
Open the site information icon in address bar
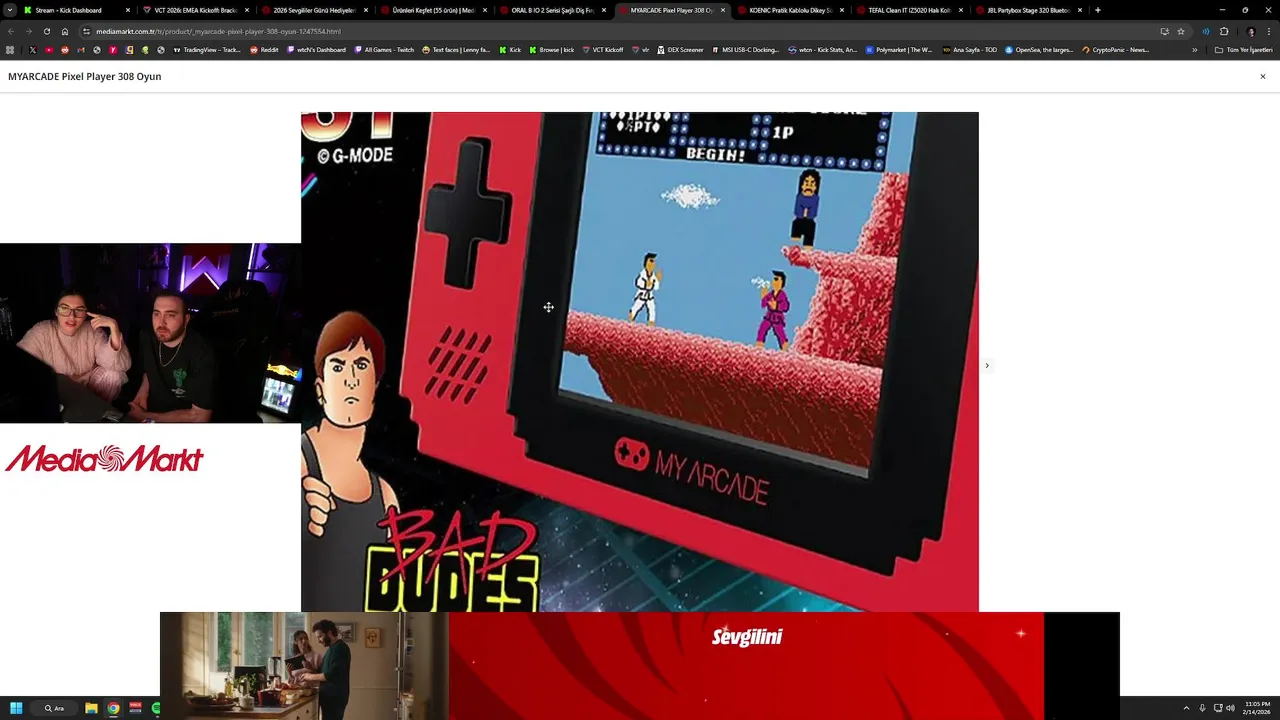click(x=87, y=31)
